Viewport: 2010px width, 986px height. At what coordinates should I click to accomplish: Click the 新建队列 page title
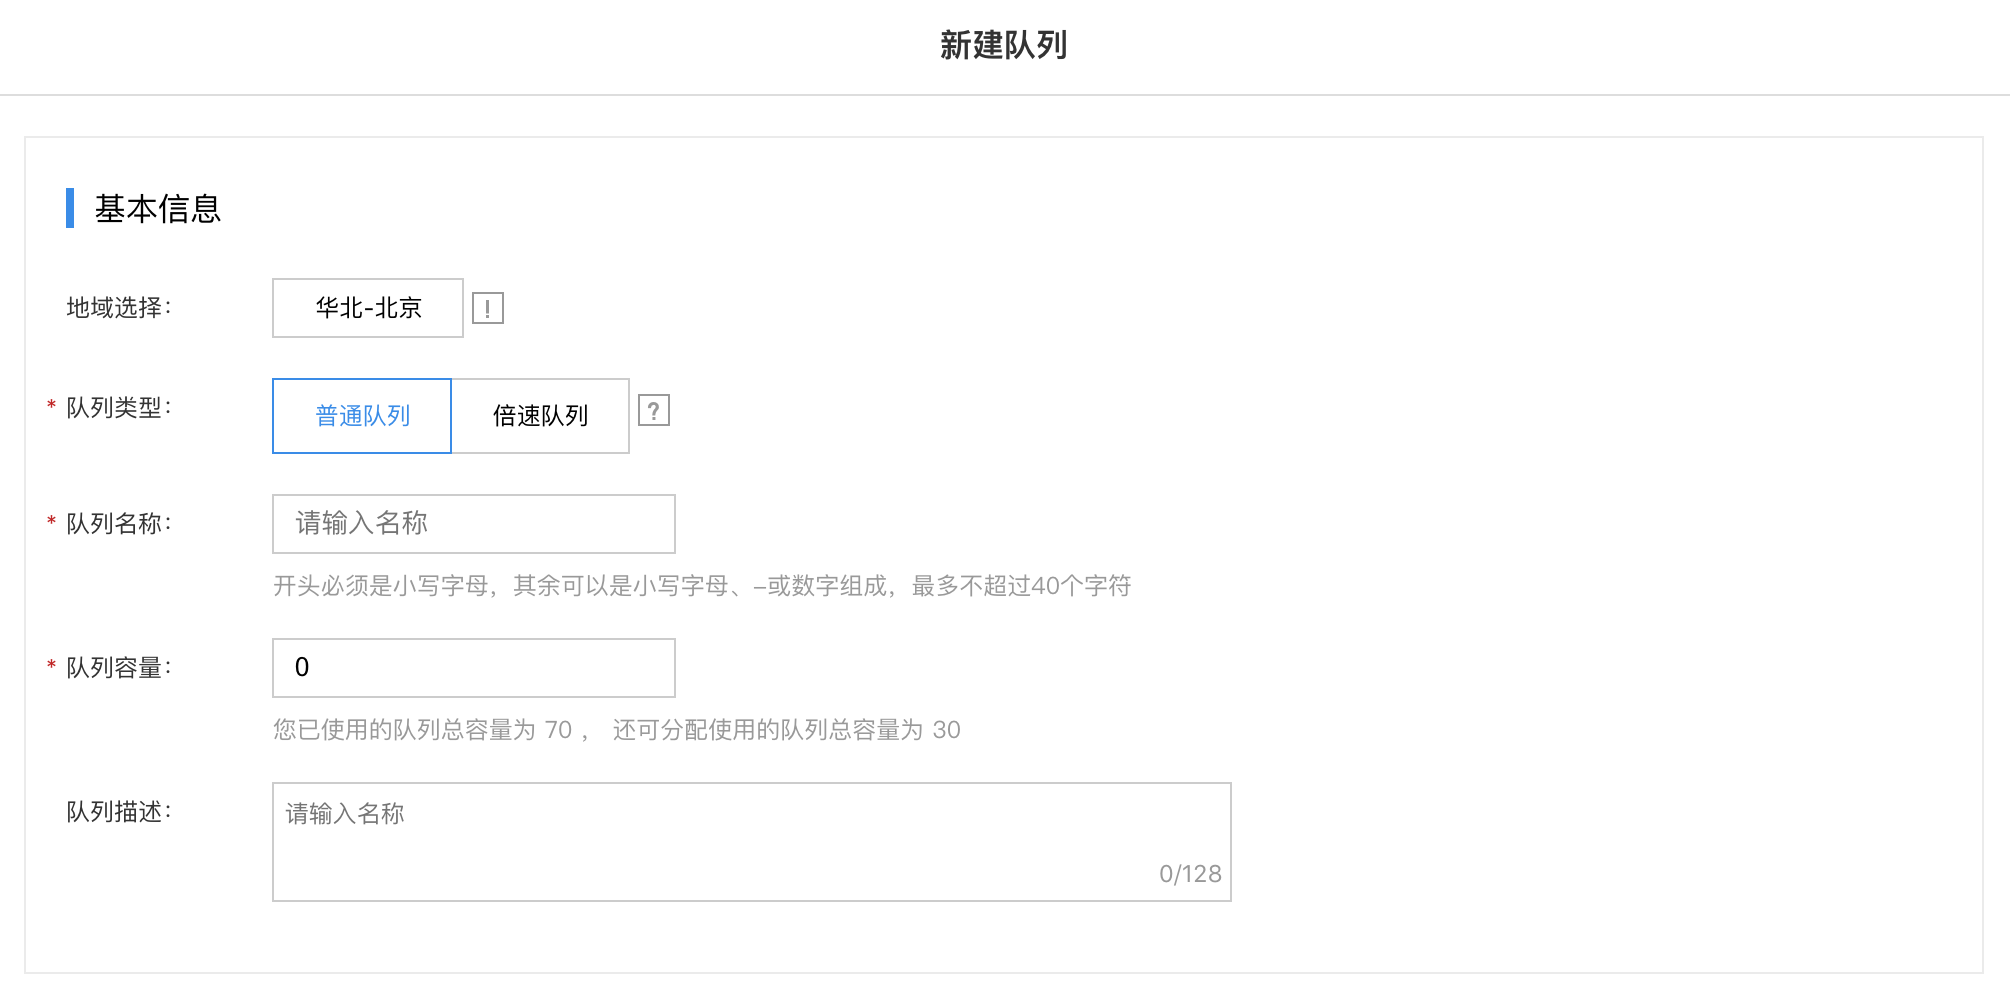(1004, 45)
